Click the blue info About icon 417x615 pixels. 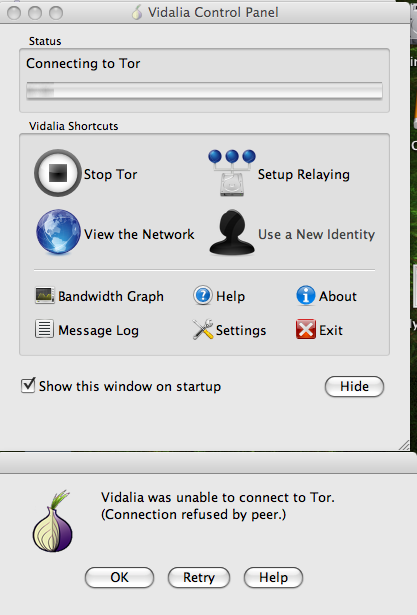pos(306,295)
